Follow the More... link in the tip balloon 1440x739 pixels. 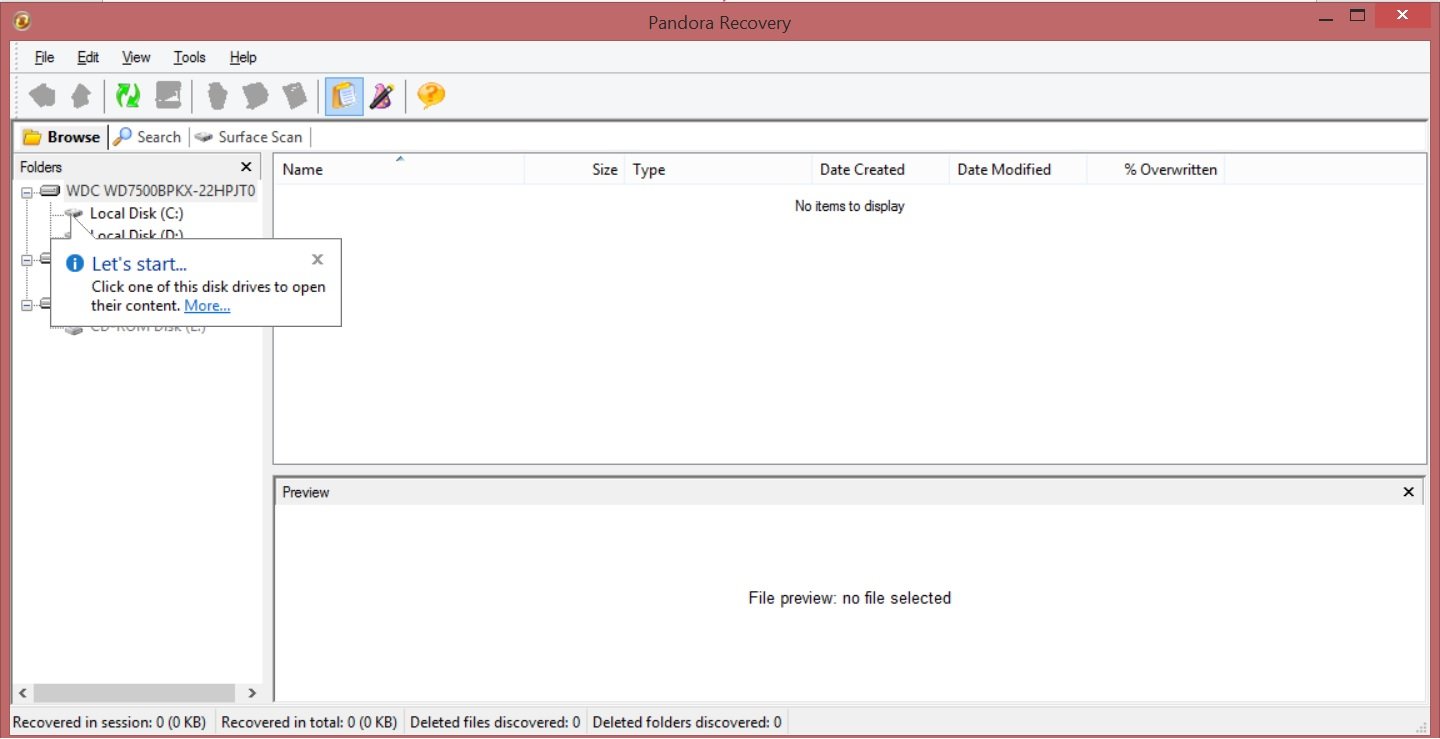pos(207,306)
